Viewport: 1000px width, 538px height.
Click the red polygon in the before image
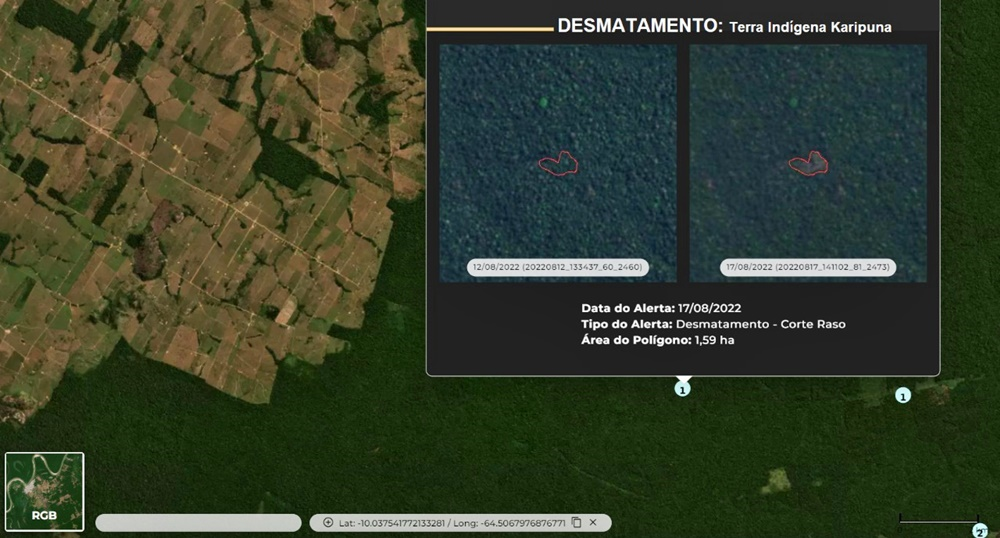point(559,163)
